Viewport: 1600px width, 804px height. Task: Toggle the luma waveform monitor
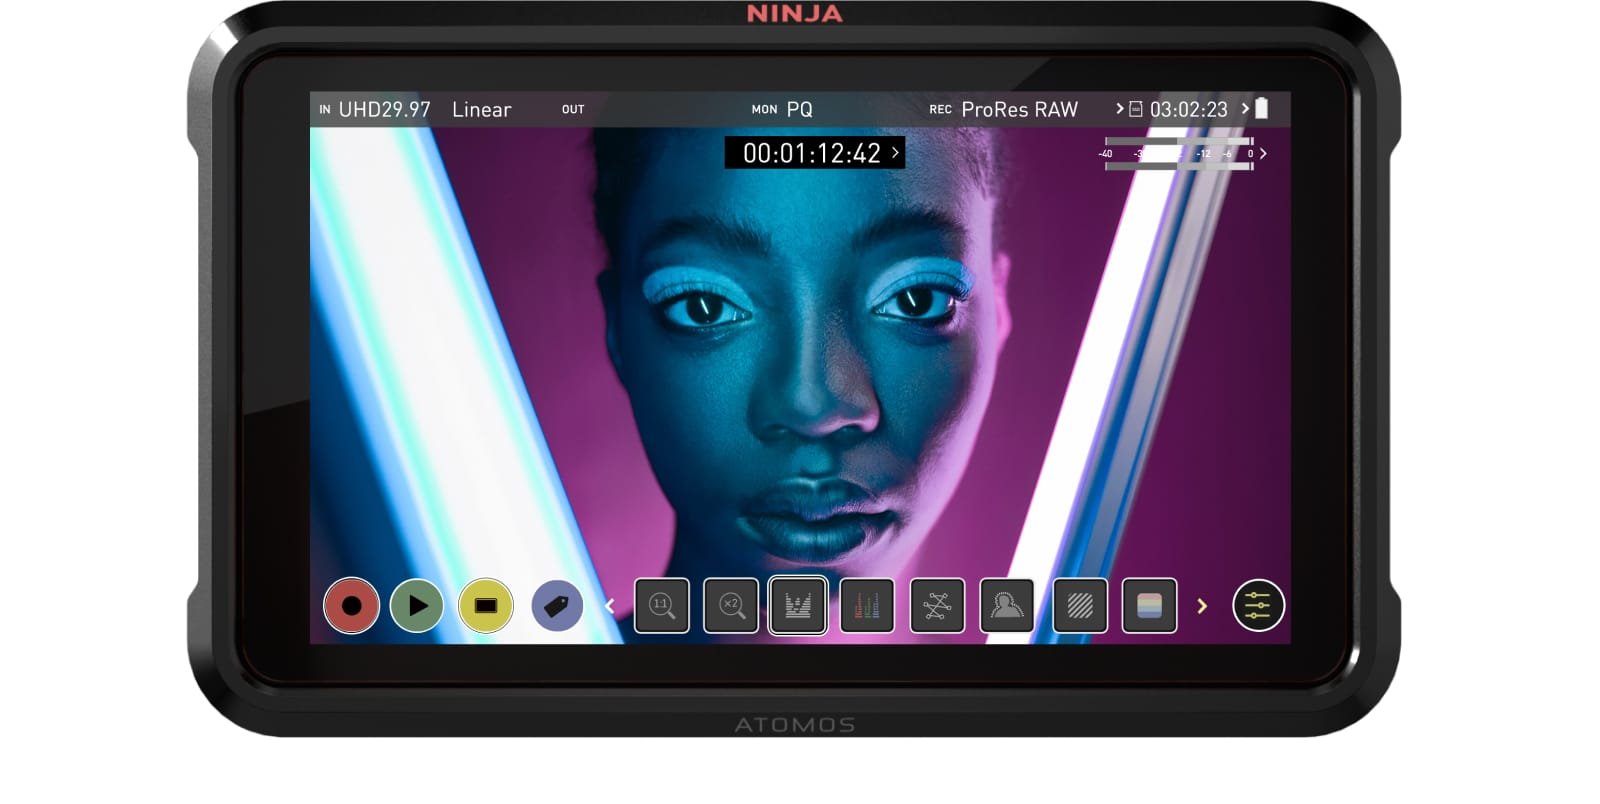(x=798, y=606)
